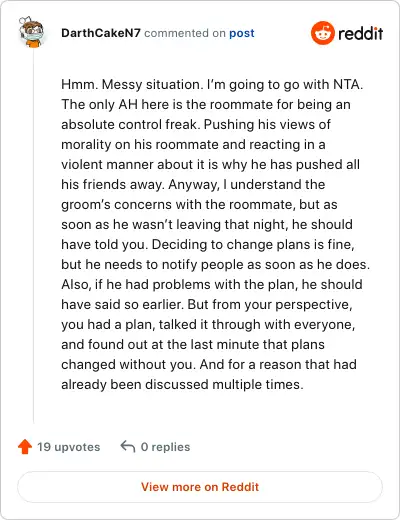The height and width of the screenshot is (520, 400).
Task: Click the 'View more on Reddit' button
Action: click(x=200, y=487)
